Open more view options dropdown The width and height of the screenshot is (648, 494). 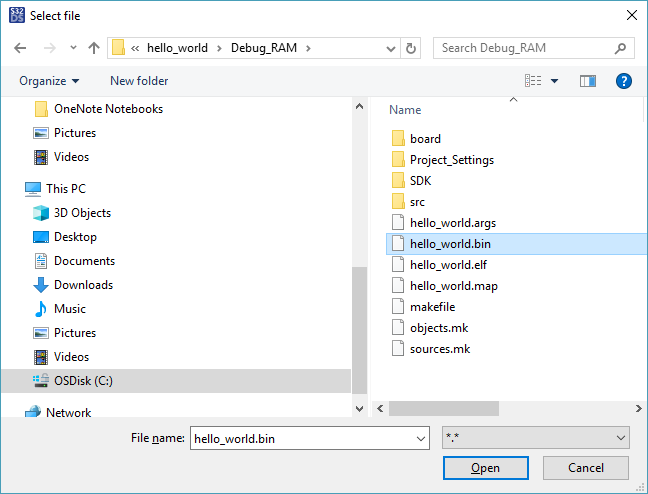point(554,81)
